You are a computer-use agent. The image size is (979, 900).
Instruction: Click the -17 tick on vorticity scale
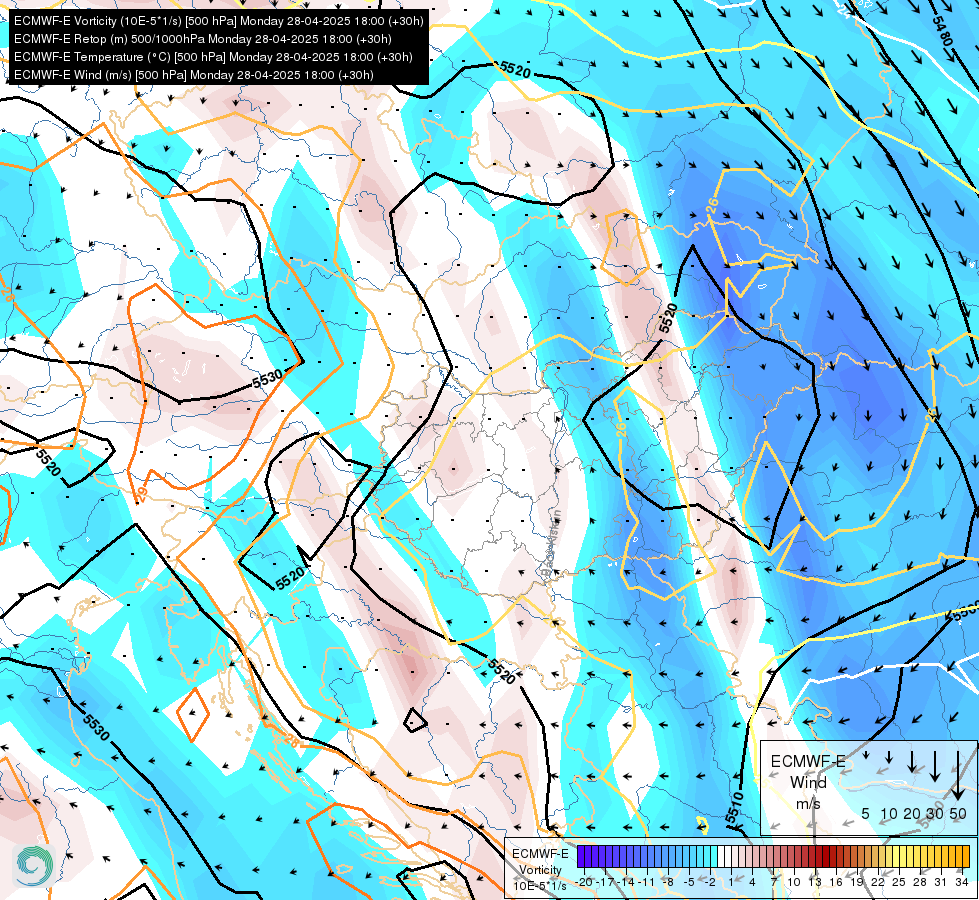coord(606,882)
